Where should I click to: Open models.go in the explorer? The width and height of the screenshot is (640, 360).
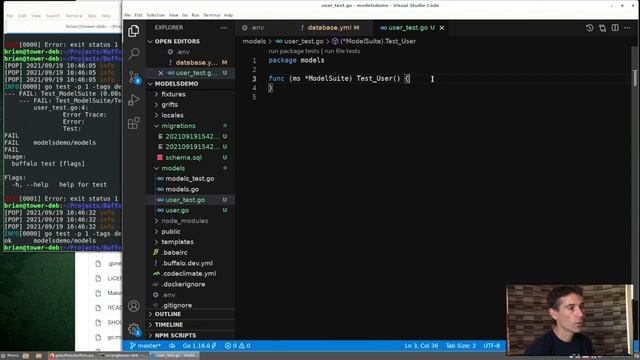(182, 189)
